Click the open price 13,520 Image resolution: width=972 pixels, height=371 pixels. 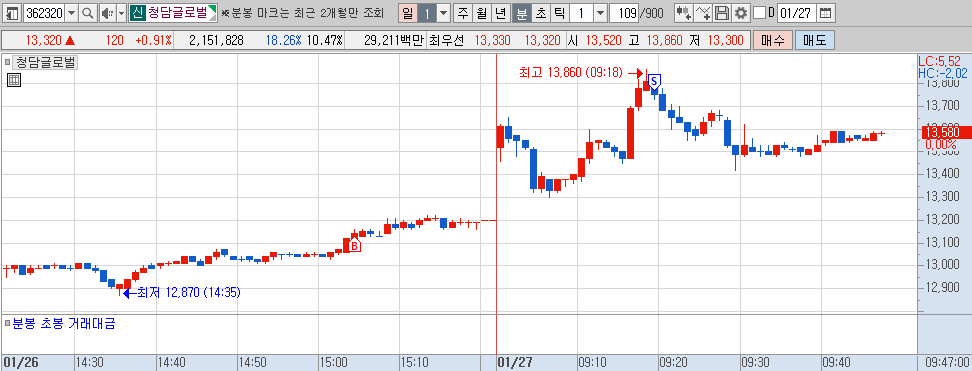[604, 41]
